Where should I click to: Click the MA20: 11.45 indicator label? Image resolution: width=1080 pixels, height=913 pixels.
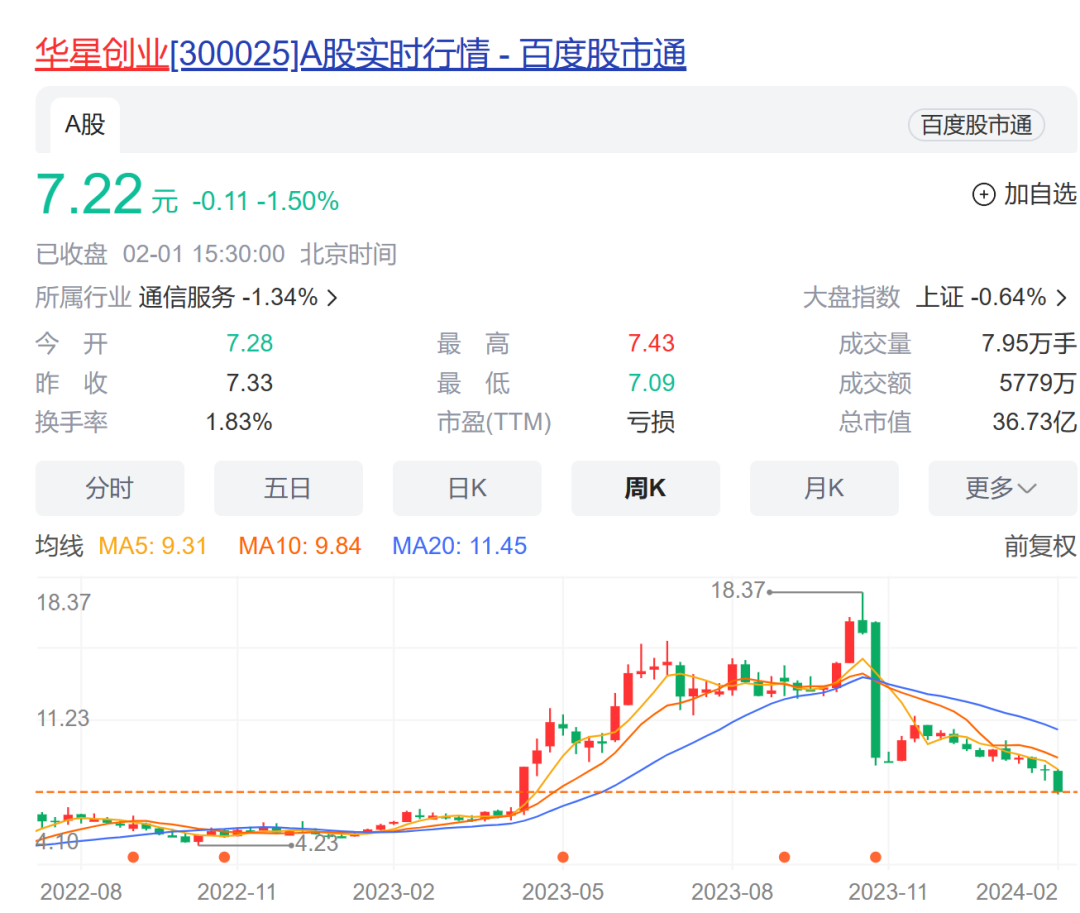point(459,546)
